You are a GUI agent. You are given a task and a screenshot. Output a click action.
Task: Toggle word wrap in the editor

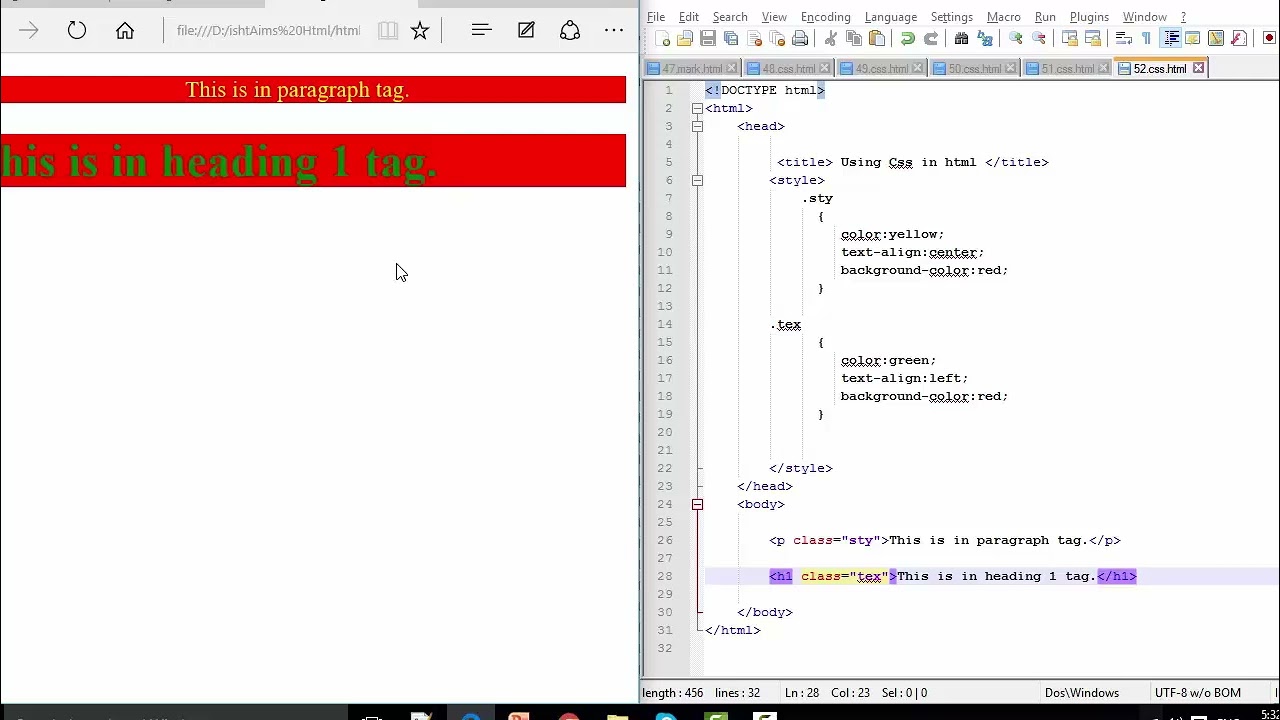pyautogui.click(x=1123, y=38)
